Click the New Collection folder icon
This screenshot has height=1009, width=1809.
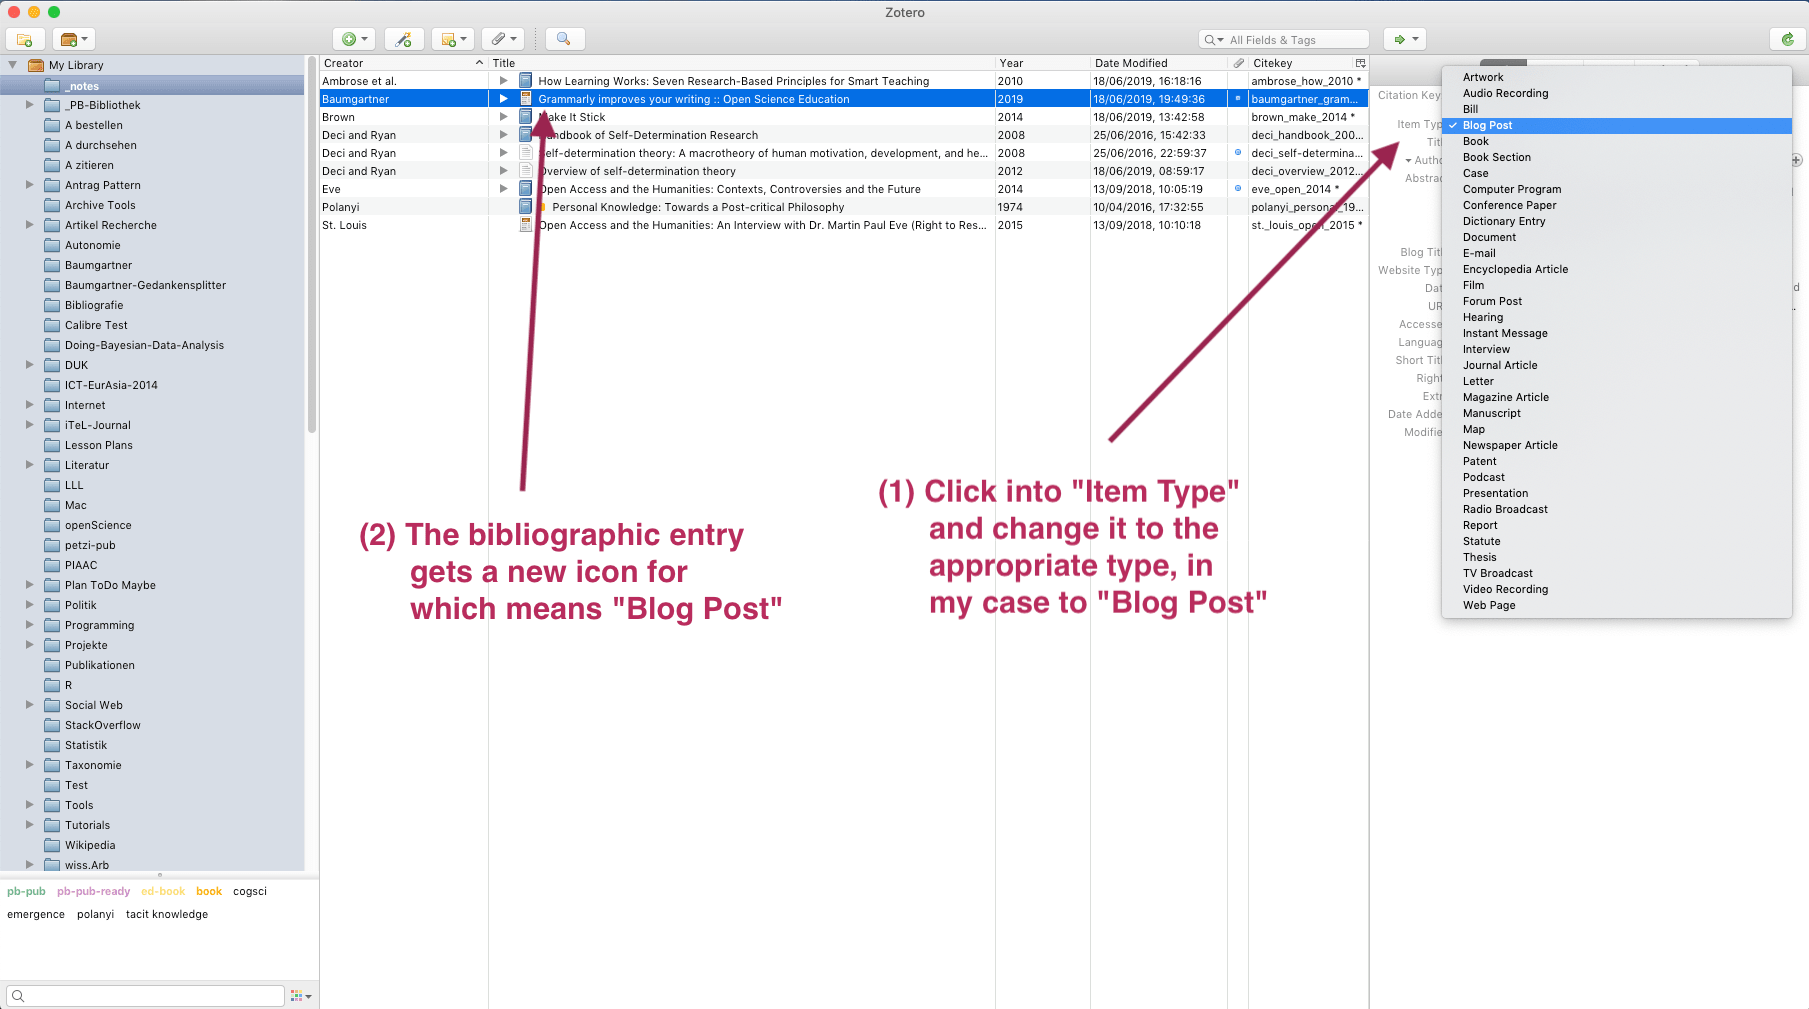click(24, 38)
